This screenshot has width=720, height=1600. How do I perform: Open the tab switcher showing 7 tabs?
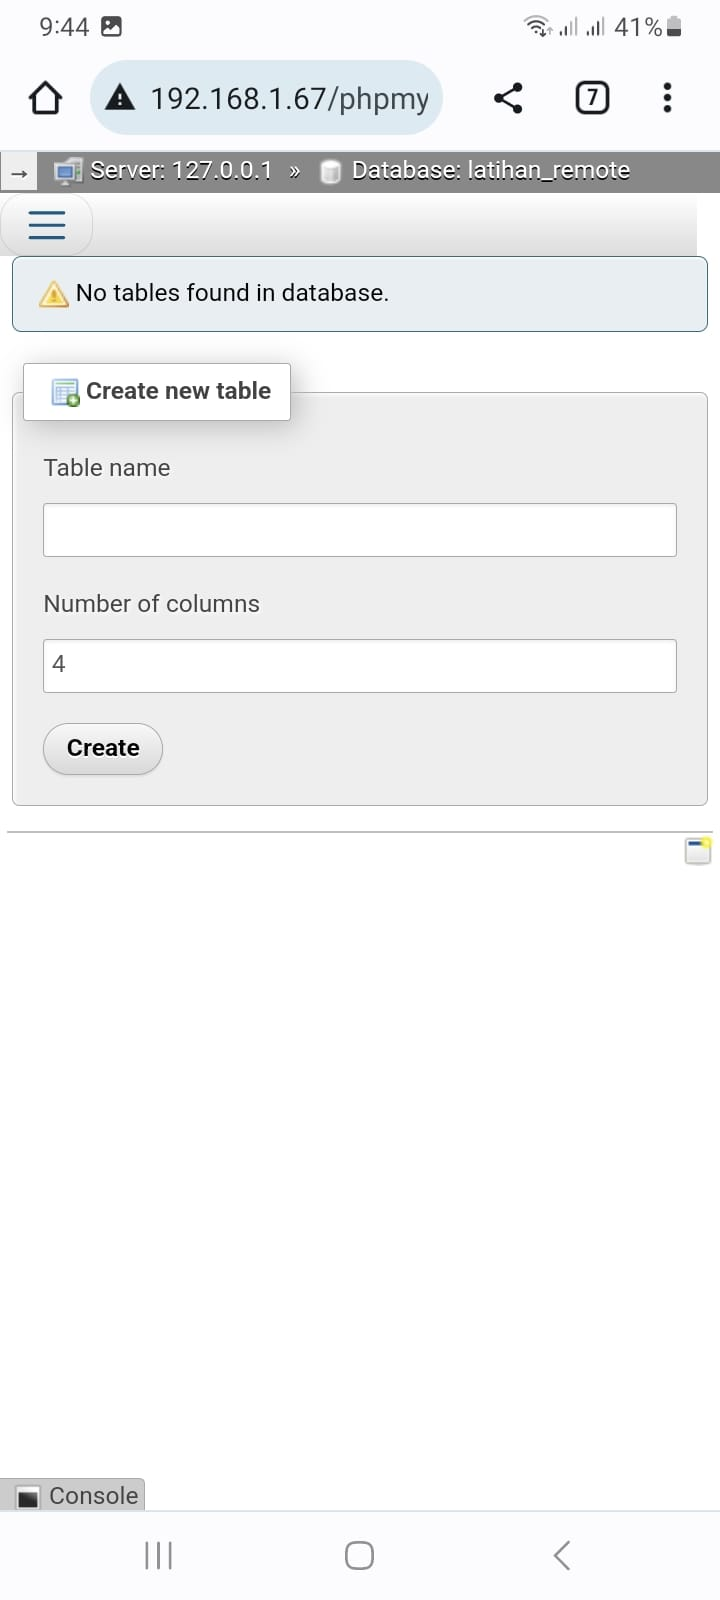click(592, 97)
